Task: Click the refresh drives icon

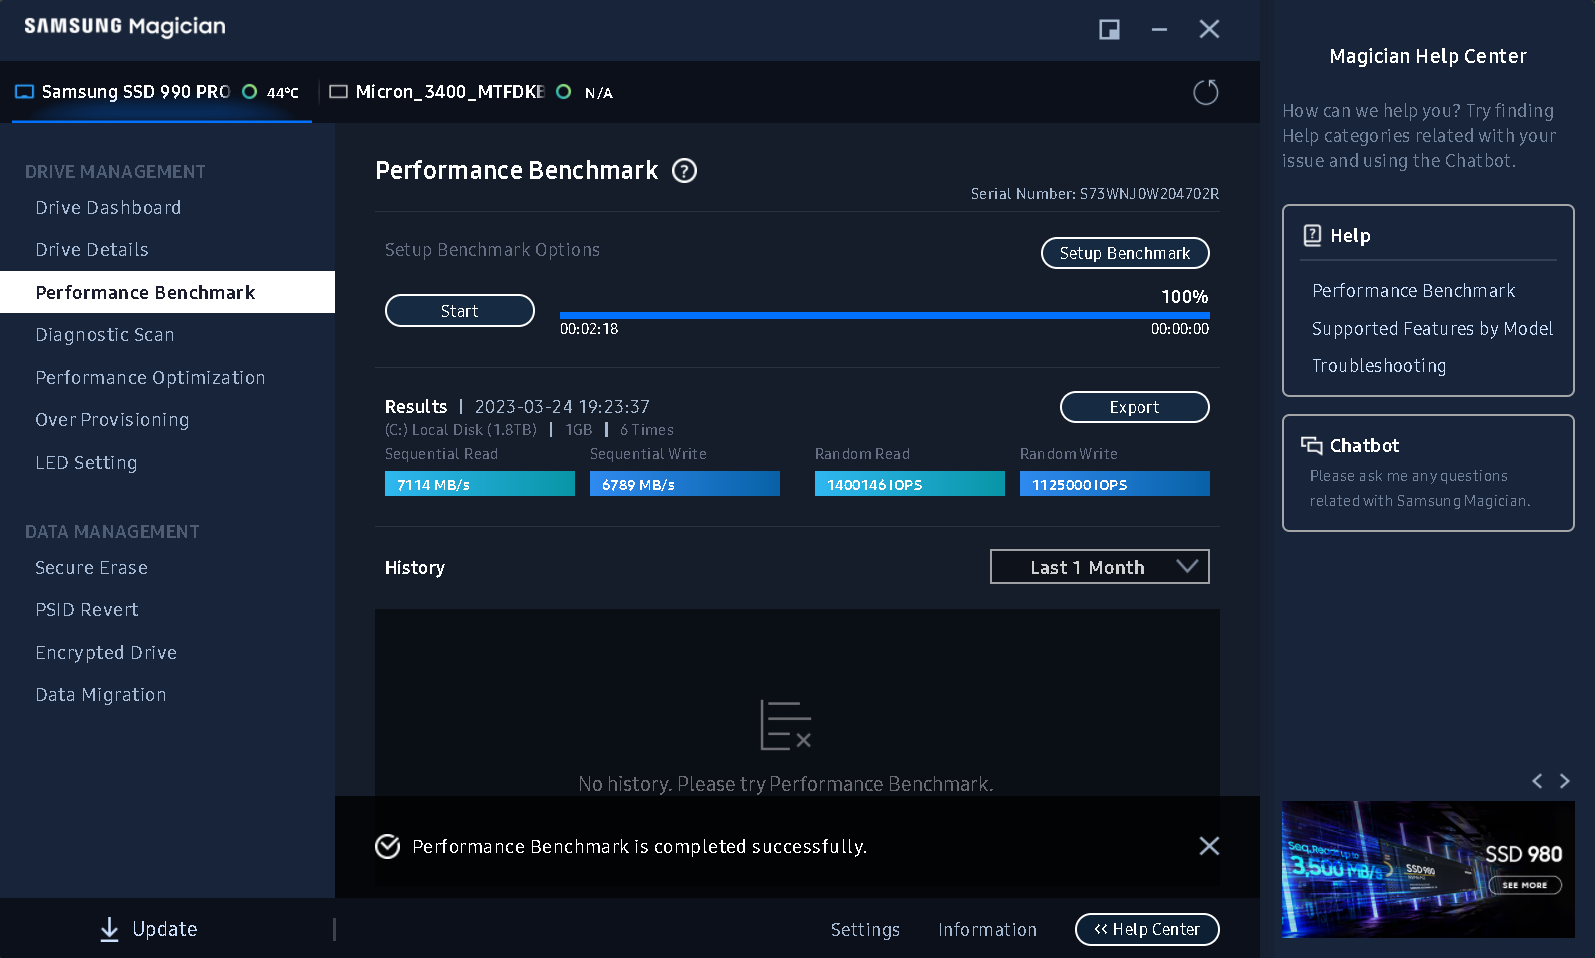Action: (1206, 92)
